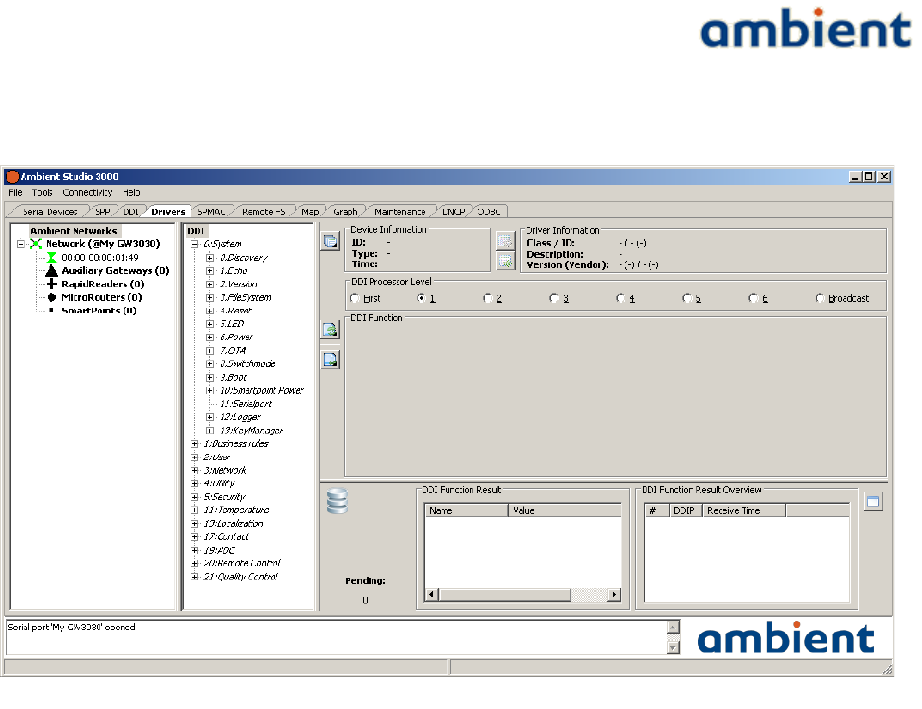The image size is (922, 709).
Task: Switch to the Serial Devices tab
Action: (50, 212)
